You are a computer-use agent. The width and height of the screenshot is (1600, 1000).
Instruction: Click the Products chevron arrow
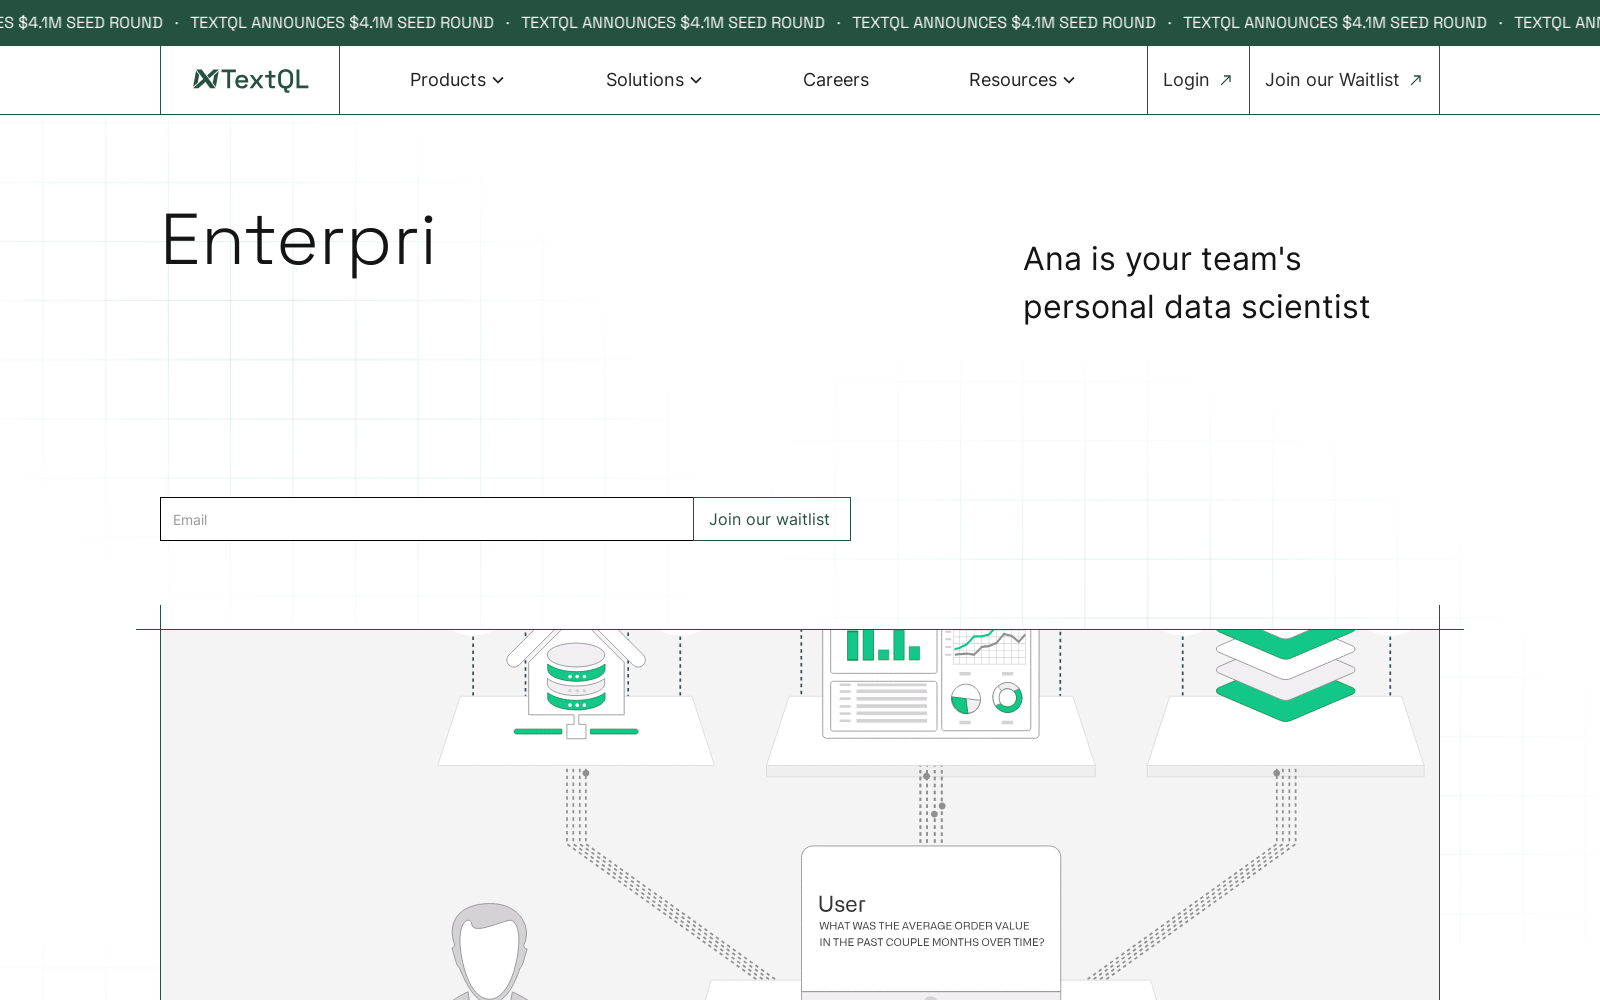pos(498,80)
